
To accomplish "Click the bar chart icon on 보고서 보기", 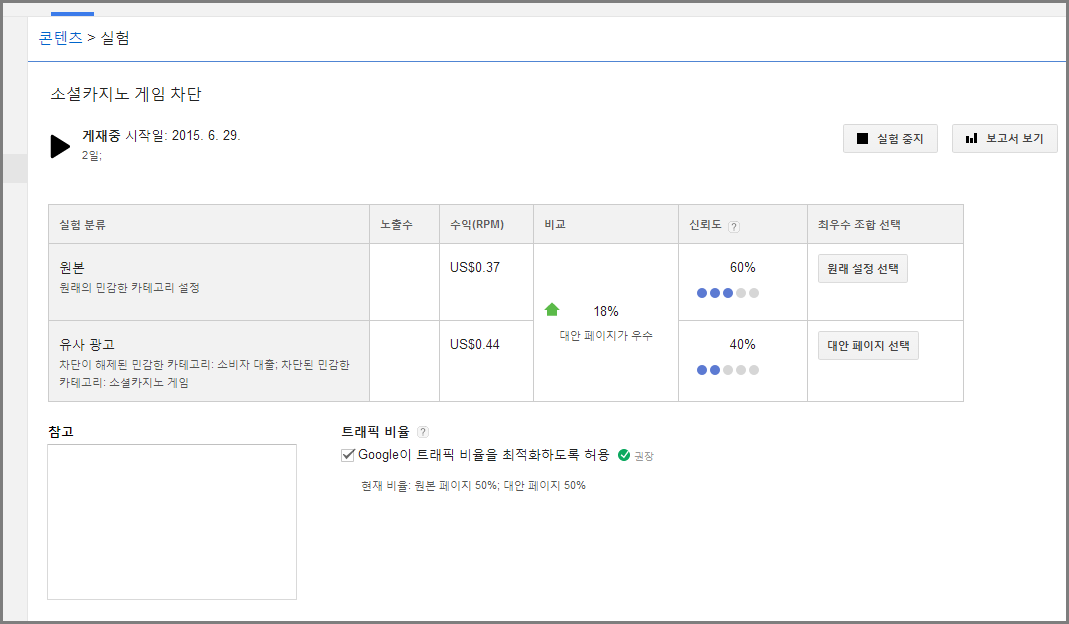I will [971, 139].
